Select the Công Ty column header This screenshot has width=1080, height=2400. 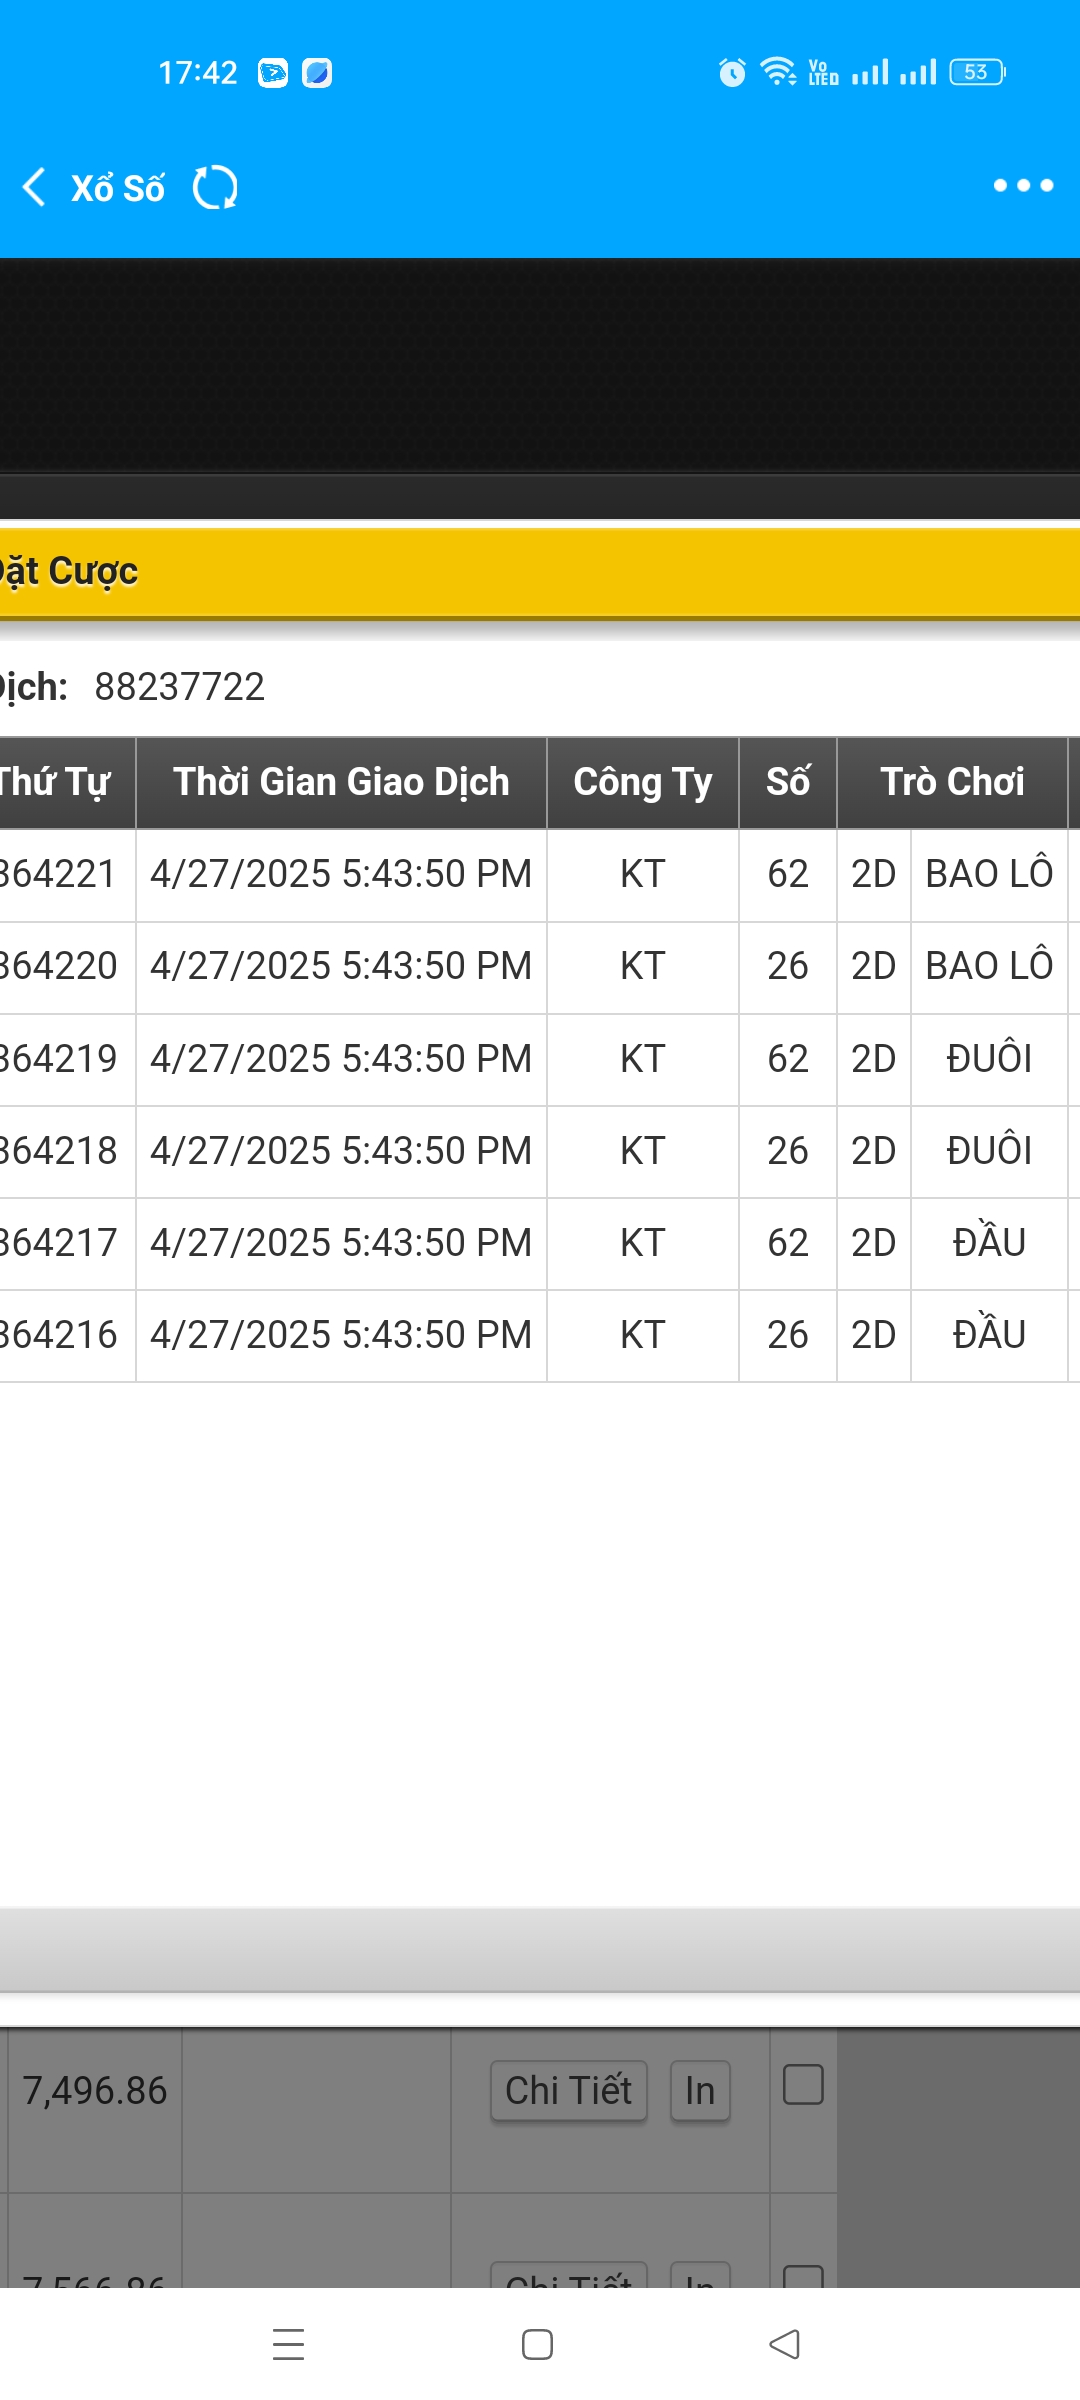[642, 783]
